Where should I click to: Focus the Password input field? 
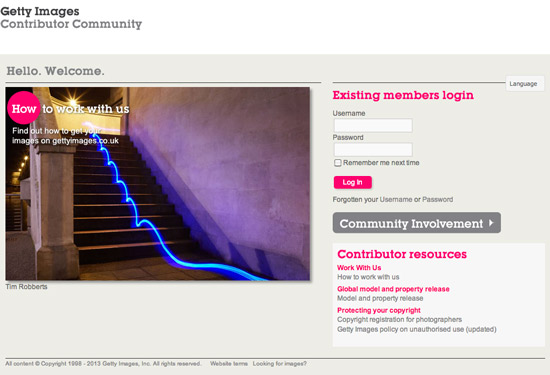(373, 150)
